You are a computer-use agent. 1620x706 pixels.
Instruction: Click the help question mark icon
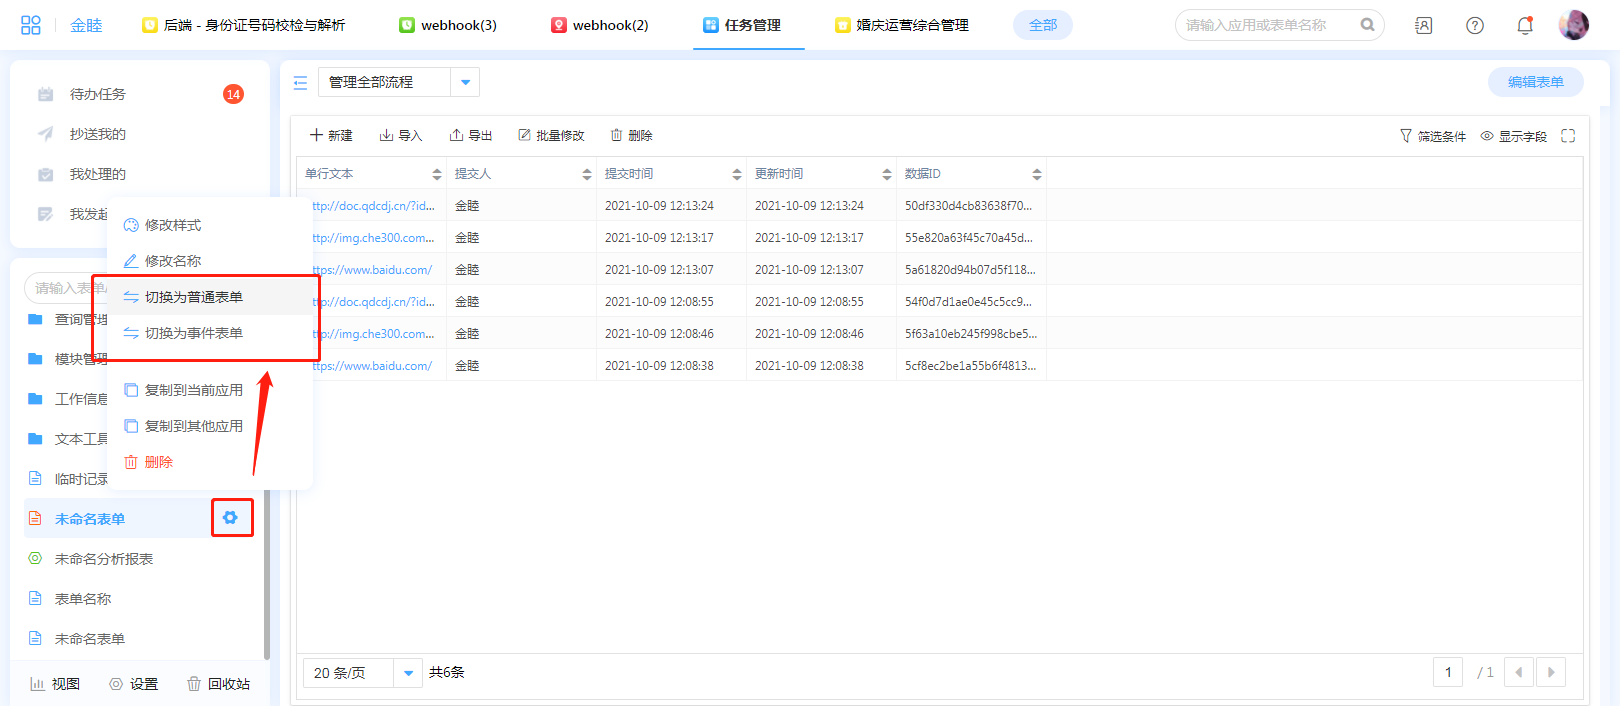[1474, 26]
